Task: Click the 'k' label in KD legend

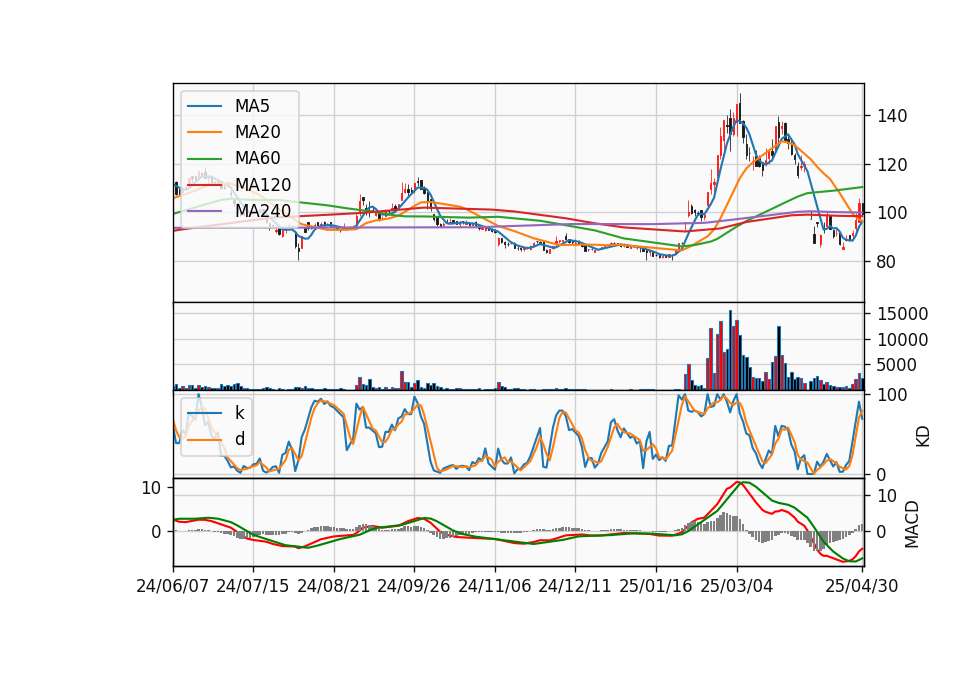Action: point(239,413)
